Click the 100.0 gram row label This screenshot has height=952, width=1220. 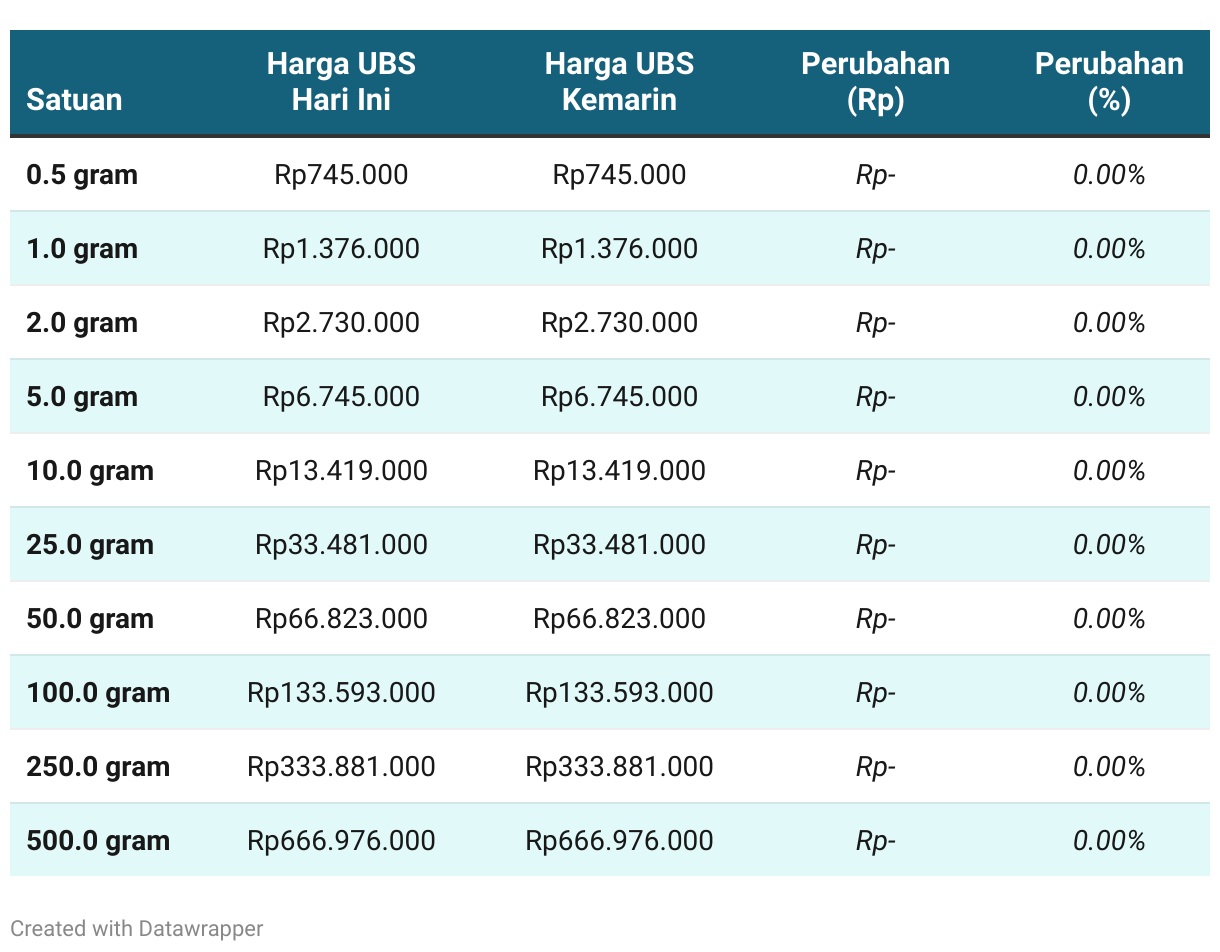98,693
